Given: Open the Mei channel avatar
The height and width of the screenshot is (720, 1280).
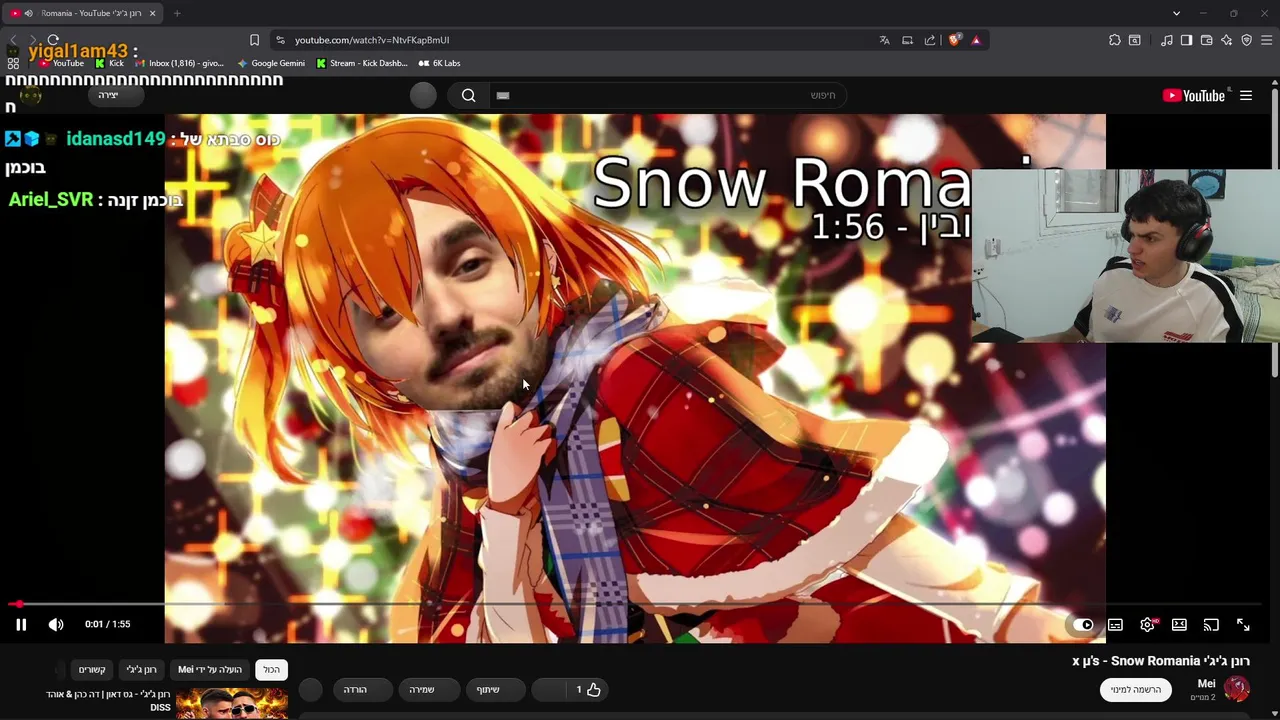Looking at the screenshot, I should point(1237,688).
